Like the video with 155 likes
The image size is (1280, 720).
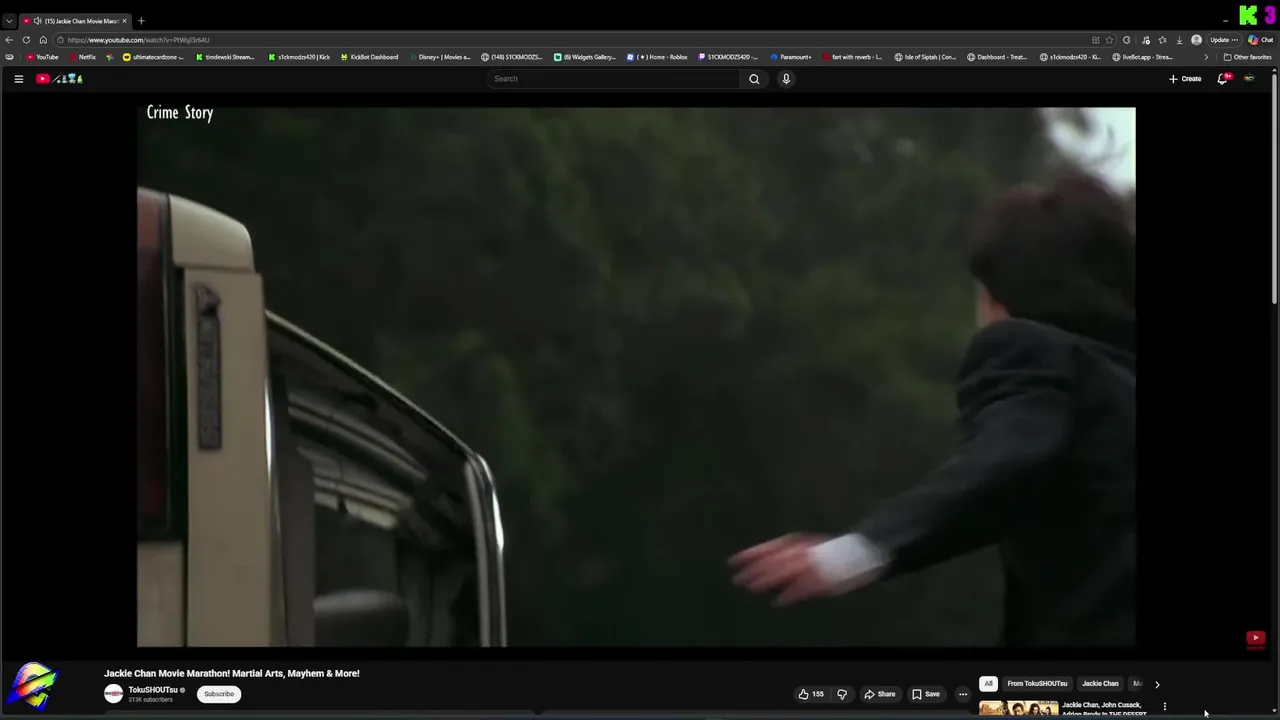[811, 694]
